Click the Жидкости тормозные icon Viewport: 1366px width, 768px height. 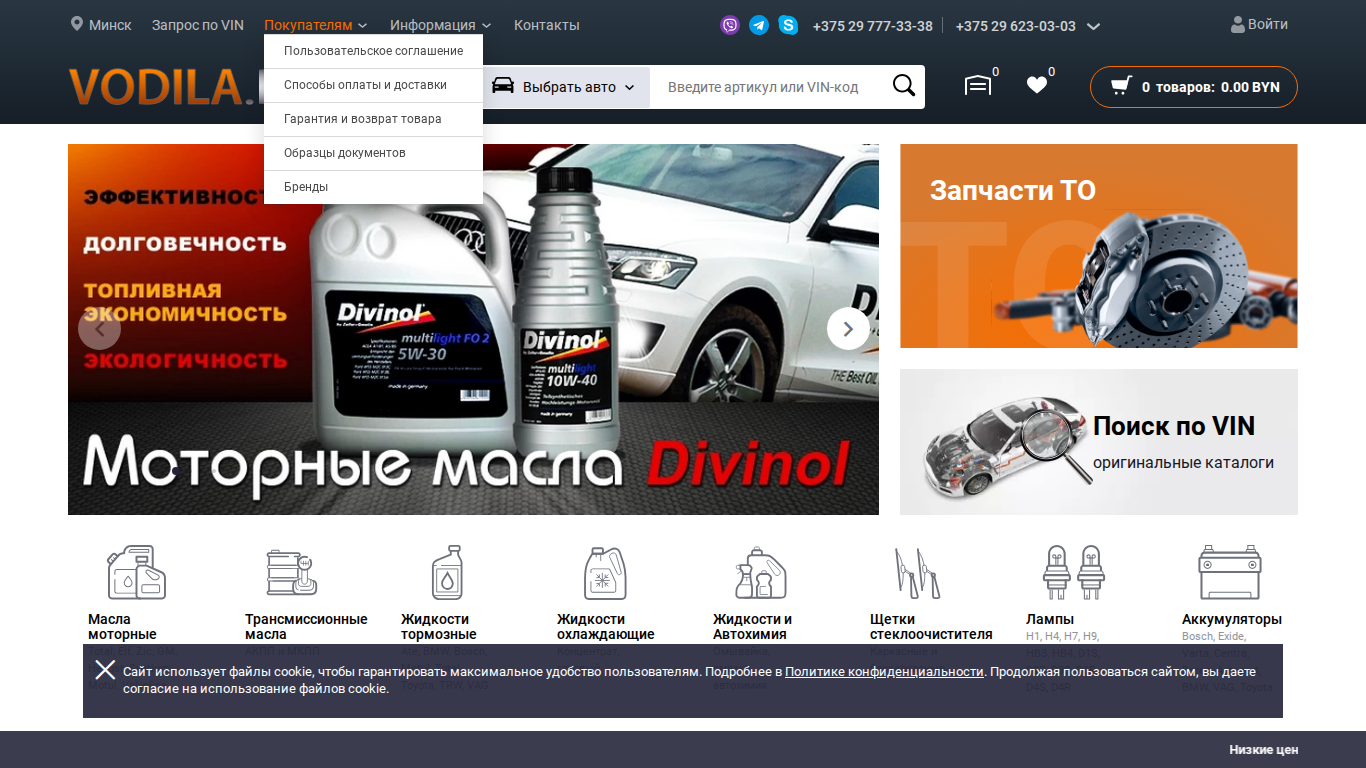pos(447,572)
